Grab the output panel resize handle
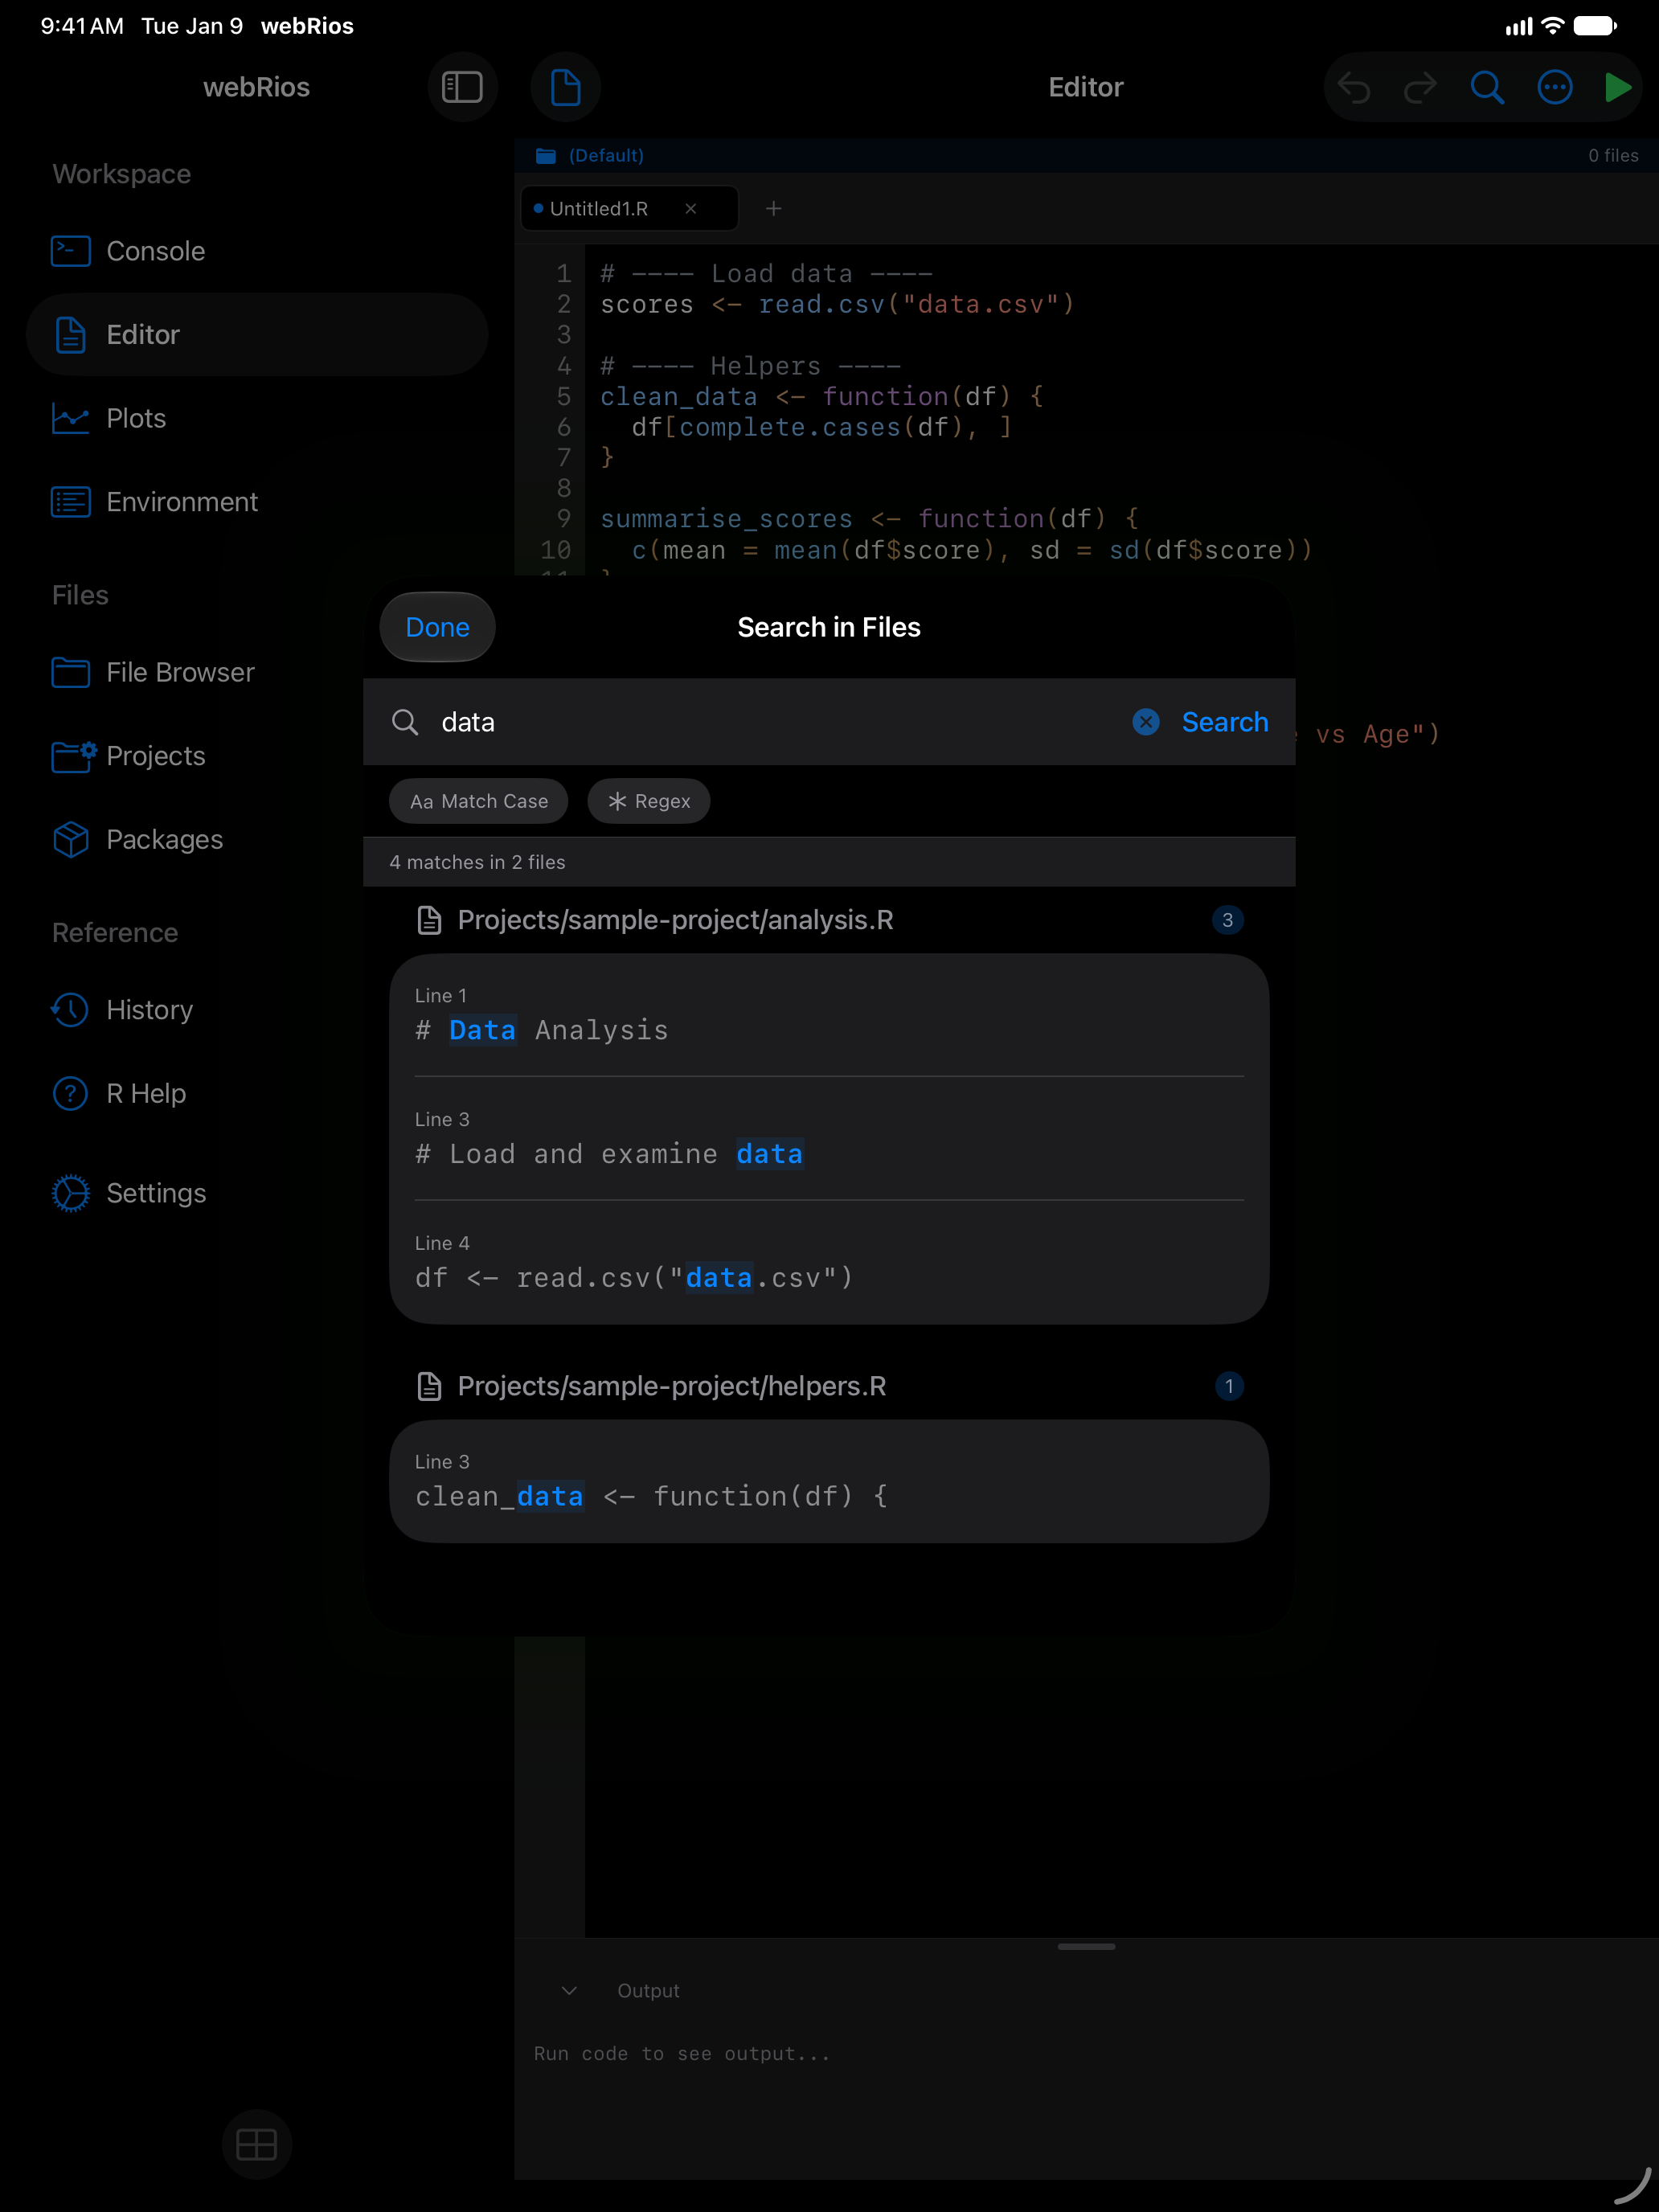 click(1086, 1946)
